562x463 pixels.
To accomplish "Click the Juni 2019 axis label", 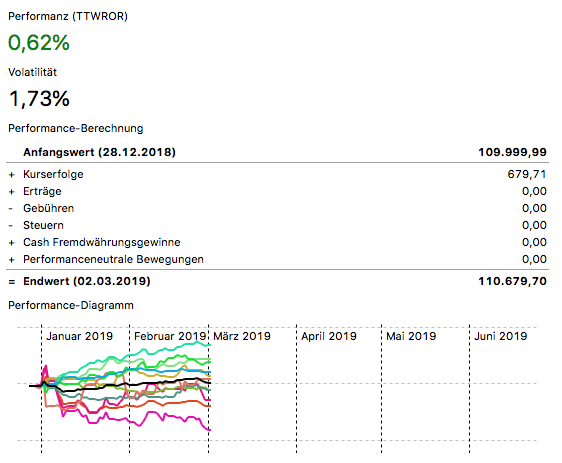I will pos(501,336).
